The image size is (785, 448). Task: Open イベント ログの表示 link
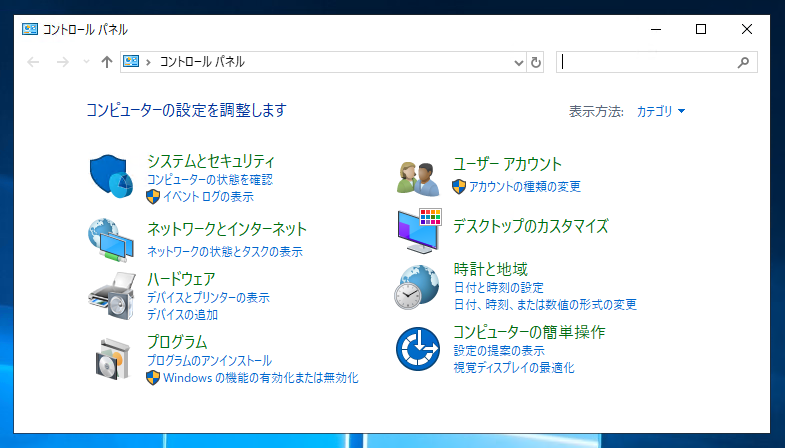[208, 197]
